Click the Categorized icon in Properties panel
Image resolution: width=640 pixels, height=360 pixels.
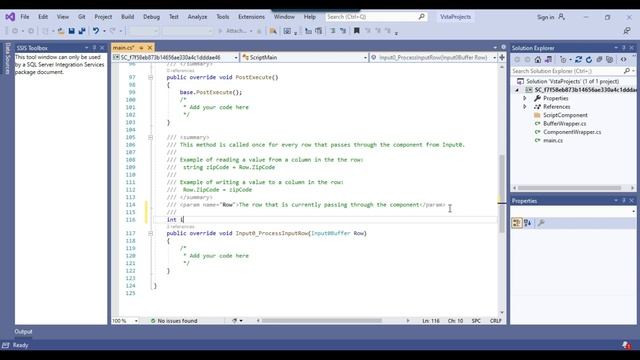click(517, 223)
